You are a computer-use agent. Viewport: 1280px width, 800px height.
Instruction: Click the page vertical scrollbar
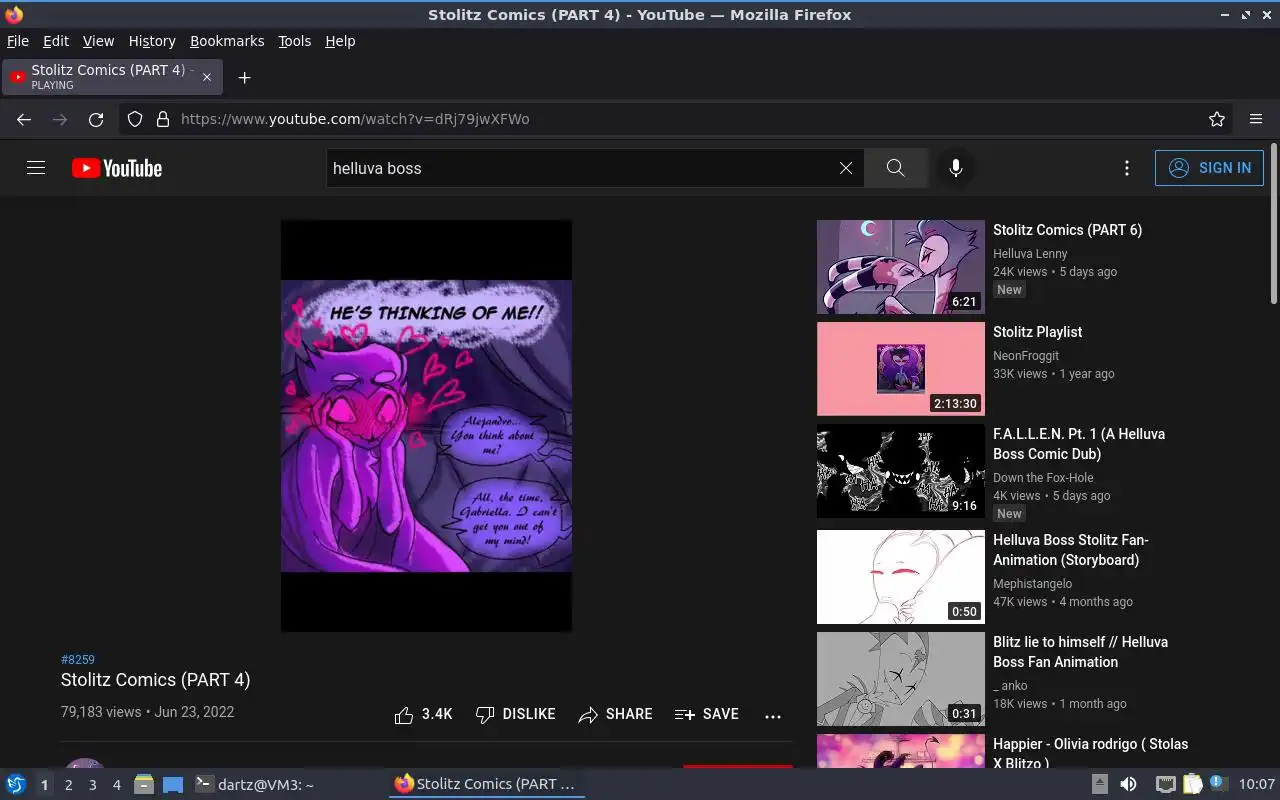(1273, 224)
